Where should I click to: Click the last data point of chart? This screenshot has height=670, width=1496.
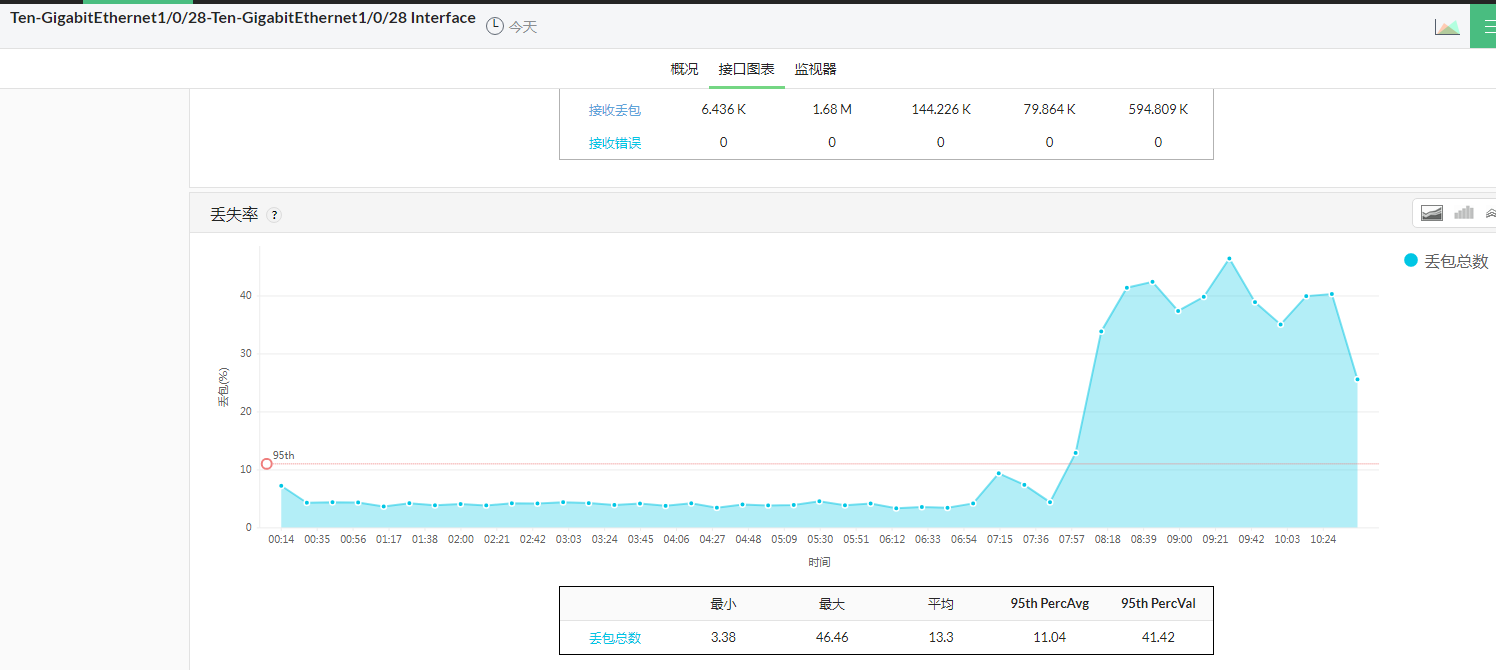pyautogui.click(x=1357, y=379)
